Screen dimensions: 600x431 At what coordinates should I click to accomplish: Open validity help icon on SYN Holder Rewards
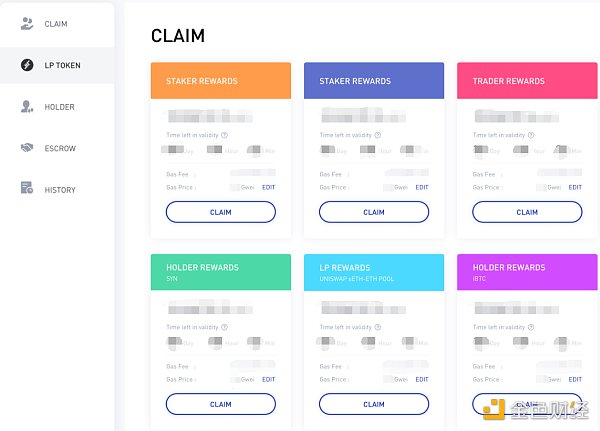pyautogui.click(x=225, y=327)
